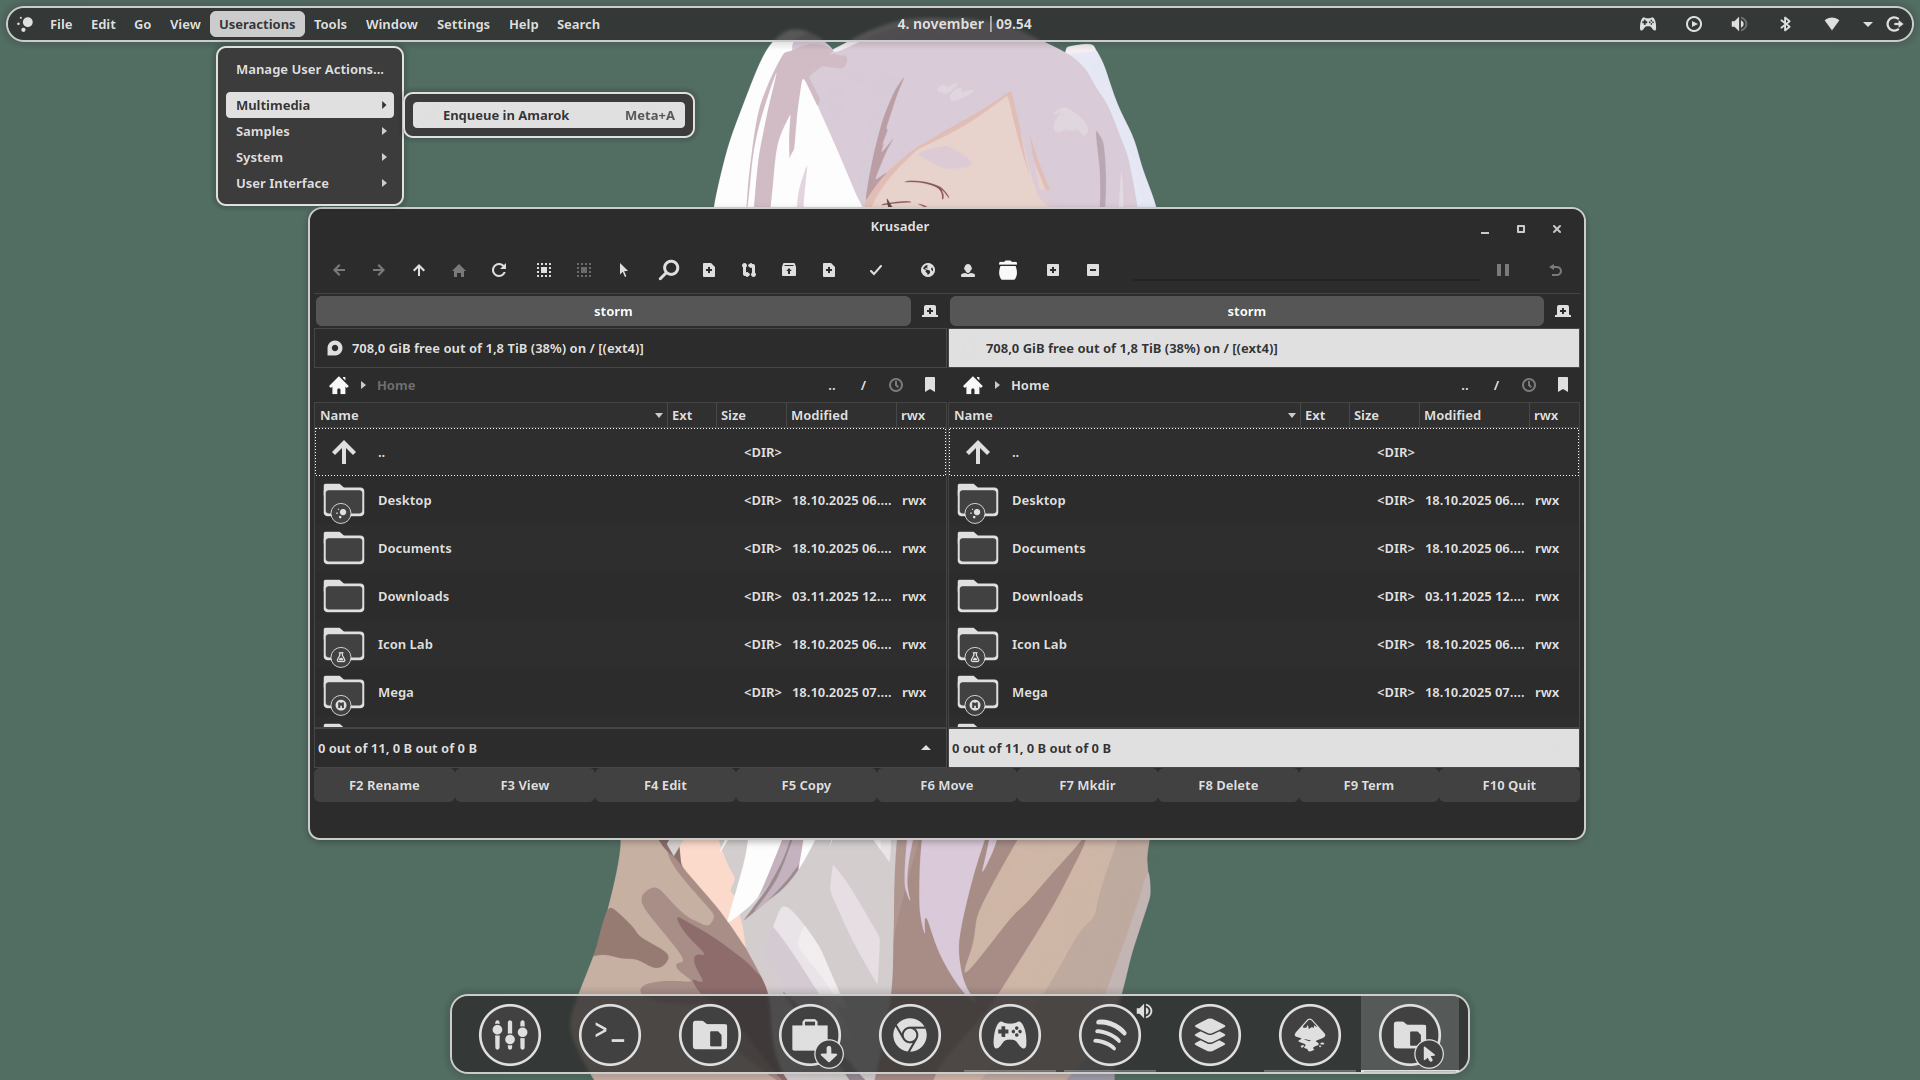Click the trash bin toolbar icon
The image size is (1920, 1080).
pos(1008,270)
